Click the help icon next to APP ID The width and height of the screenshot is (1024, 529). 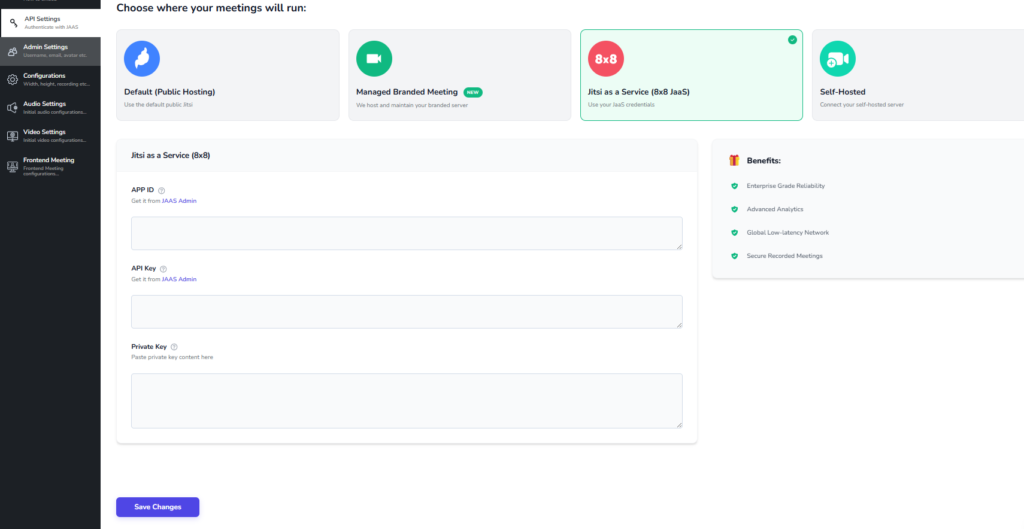[x=161, y=190]
